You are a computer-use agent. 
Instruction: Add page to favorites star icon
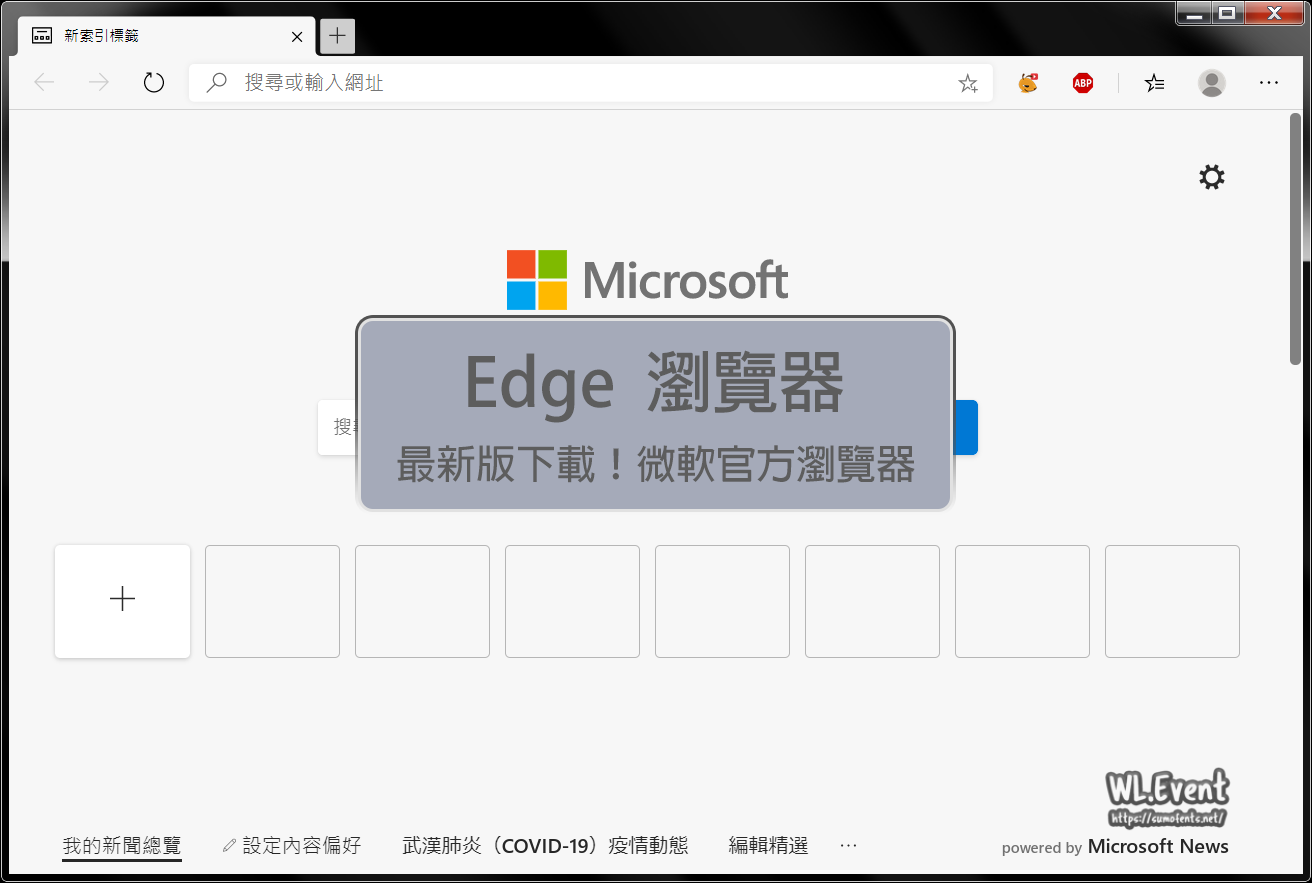pos(968,83)
